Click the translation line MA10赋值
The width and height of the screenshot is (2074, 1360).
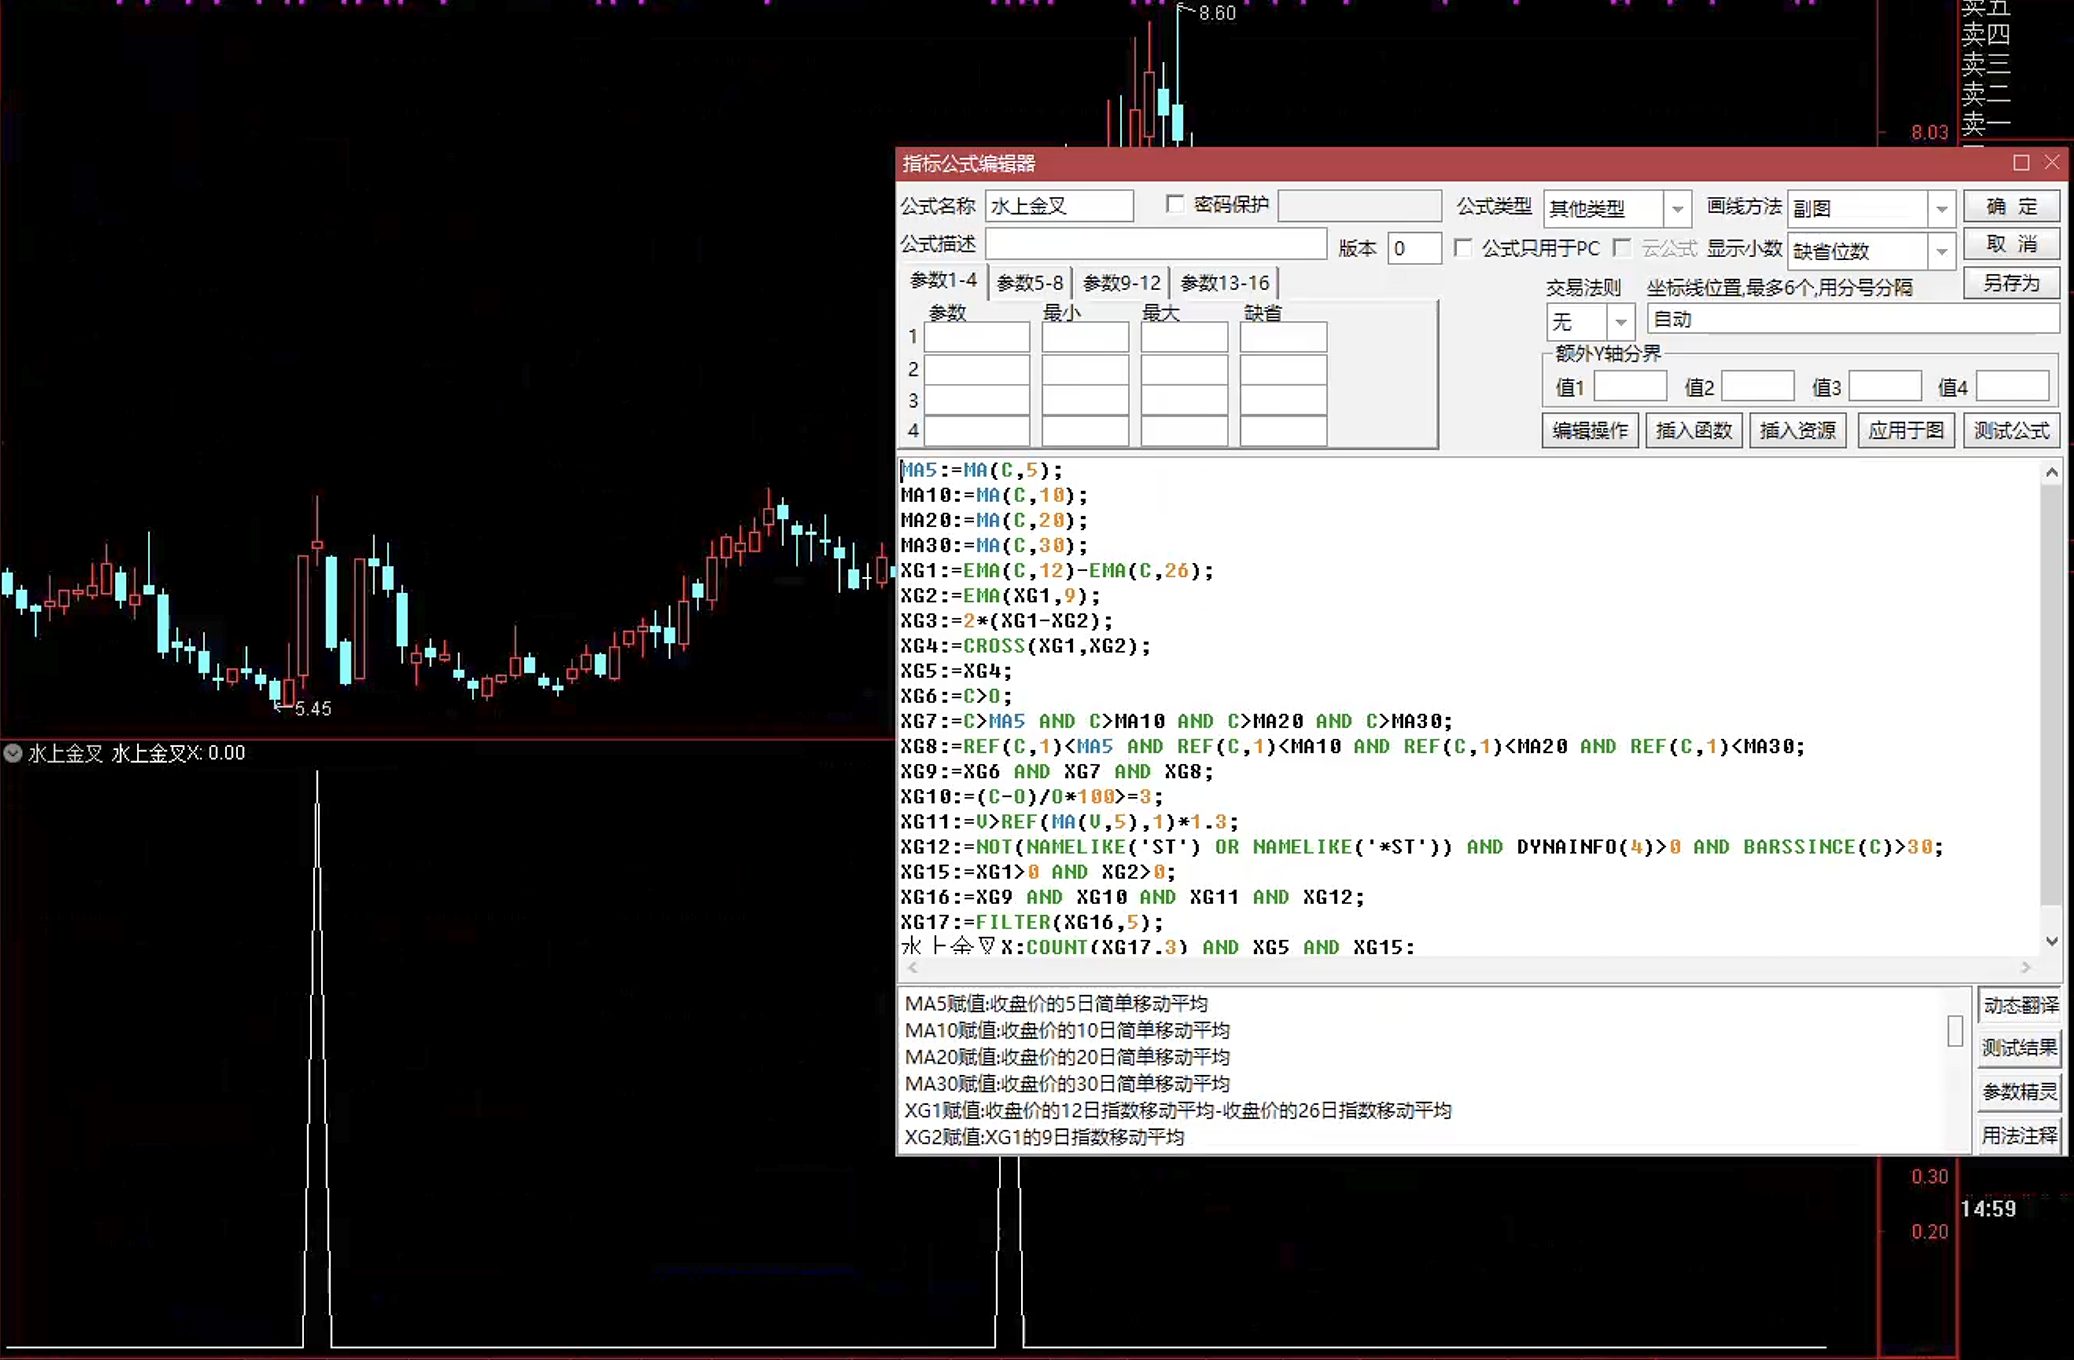(1067, 1030)
